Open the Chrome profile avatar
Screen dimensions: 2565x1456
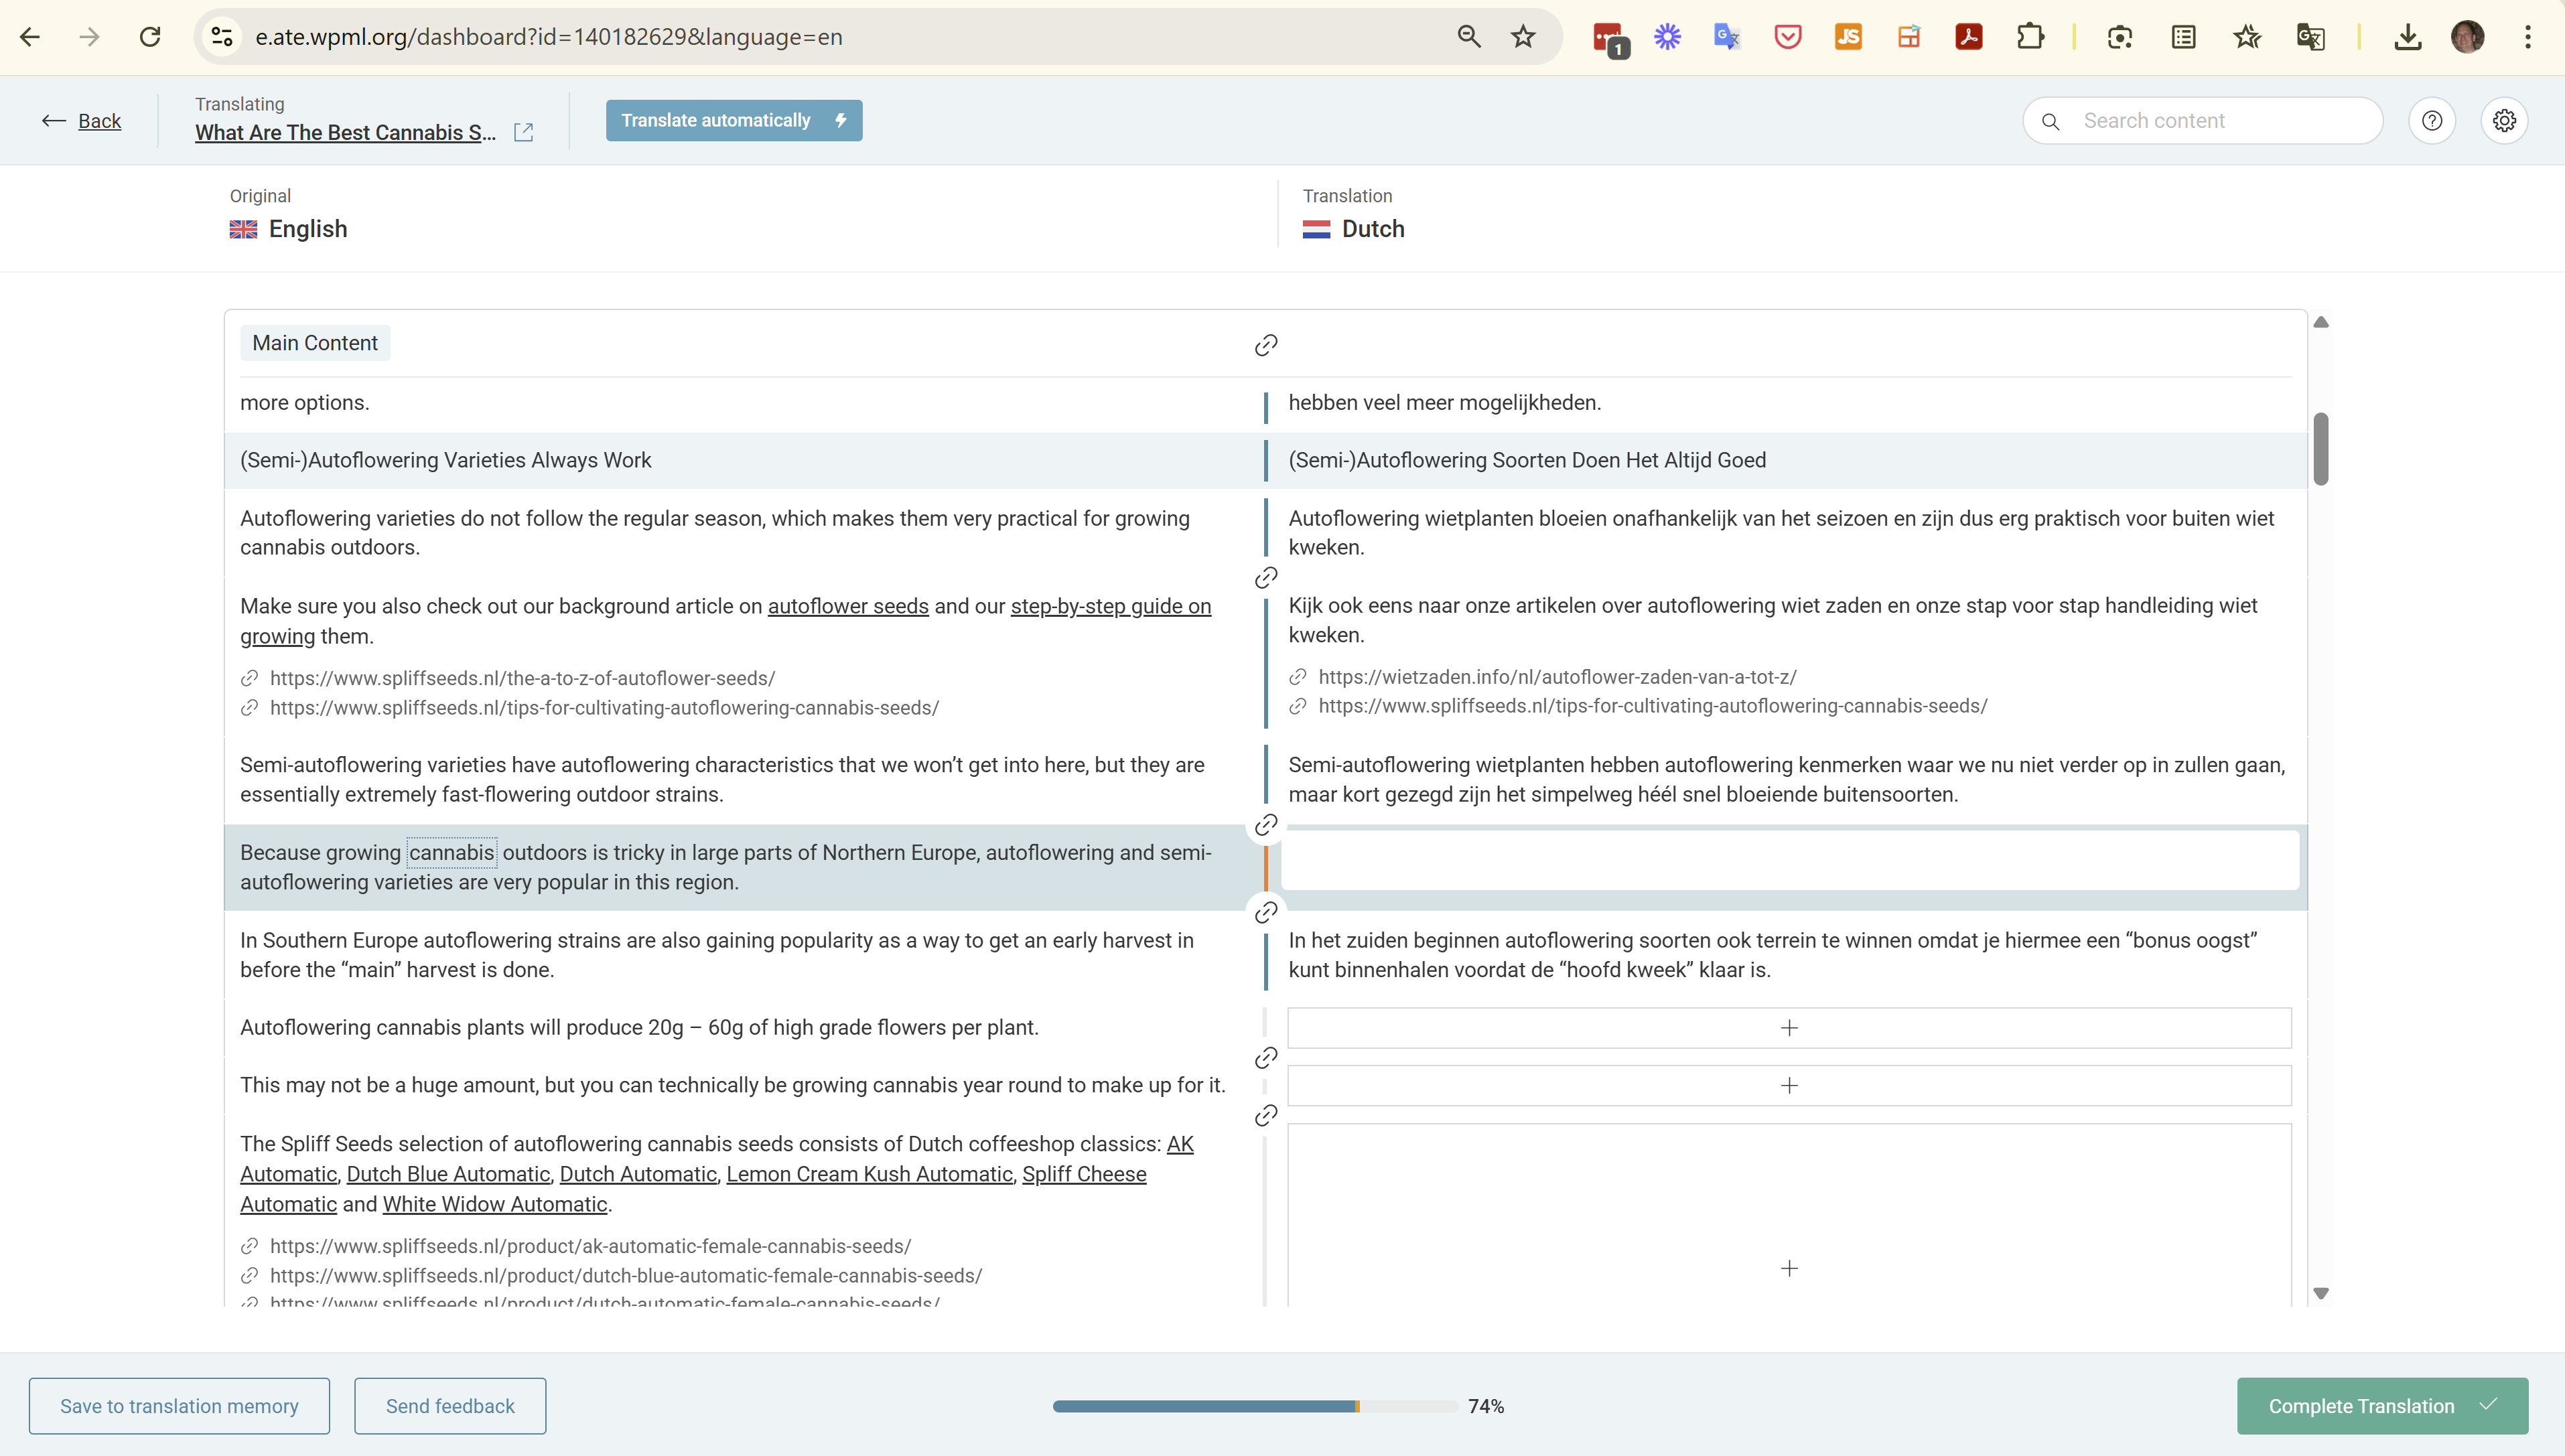[x=2468, y=37]
